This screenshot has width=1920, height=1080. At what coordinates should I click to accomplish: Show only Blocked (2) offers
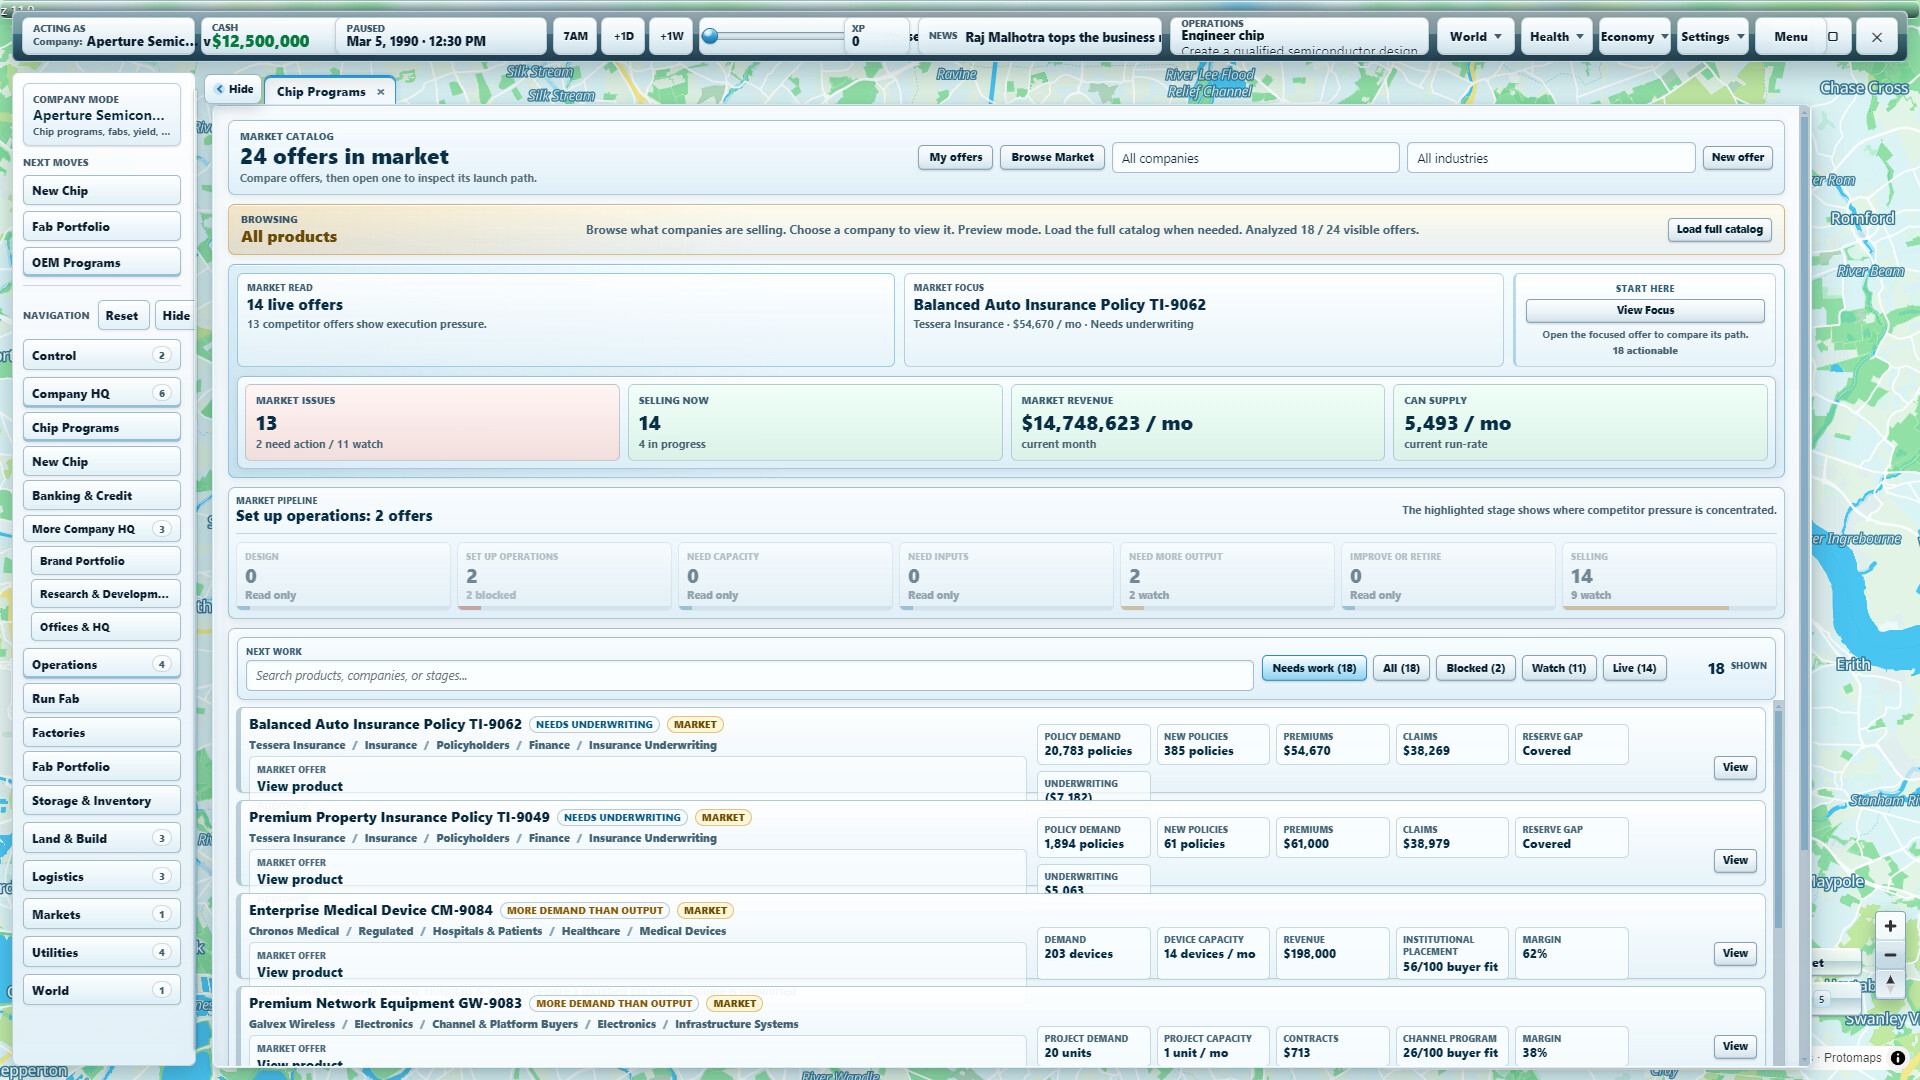[x=1475, y=668]
